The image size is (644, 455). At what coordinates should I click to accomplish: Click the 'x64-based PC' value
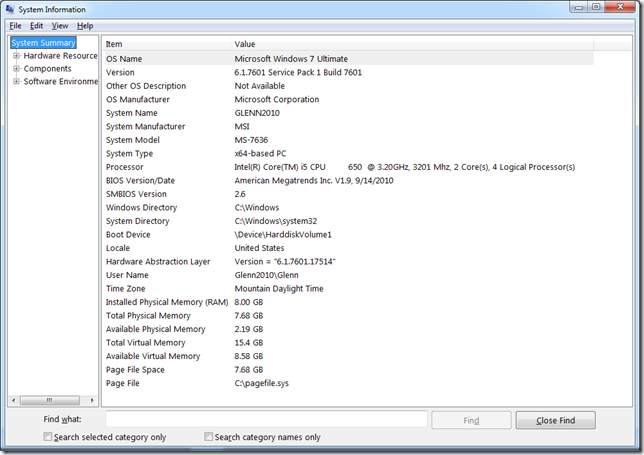click(260, 154)
